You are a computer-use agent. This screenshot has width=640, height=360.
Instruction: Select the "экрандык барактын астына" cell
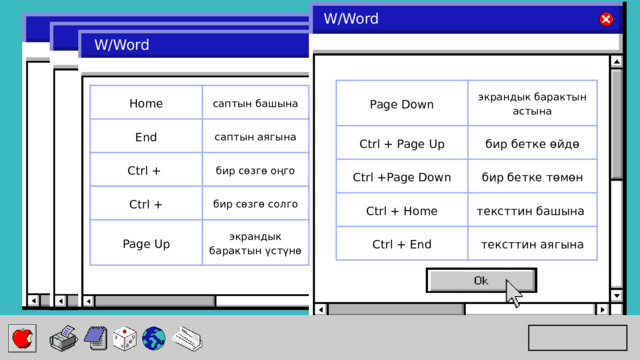click(532, 103)
